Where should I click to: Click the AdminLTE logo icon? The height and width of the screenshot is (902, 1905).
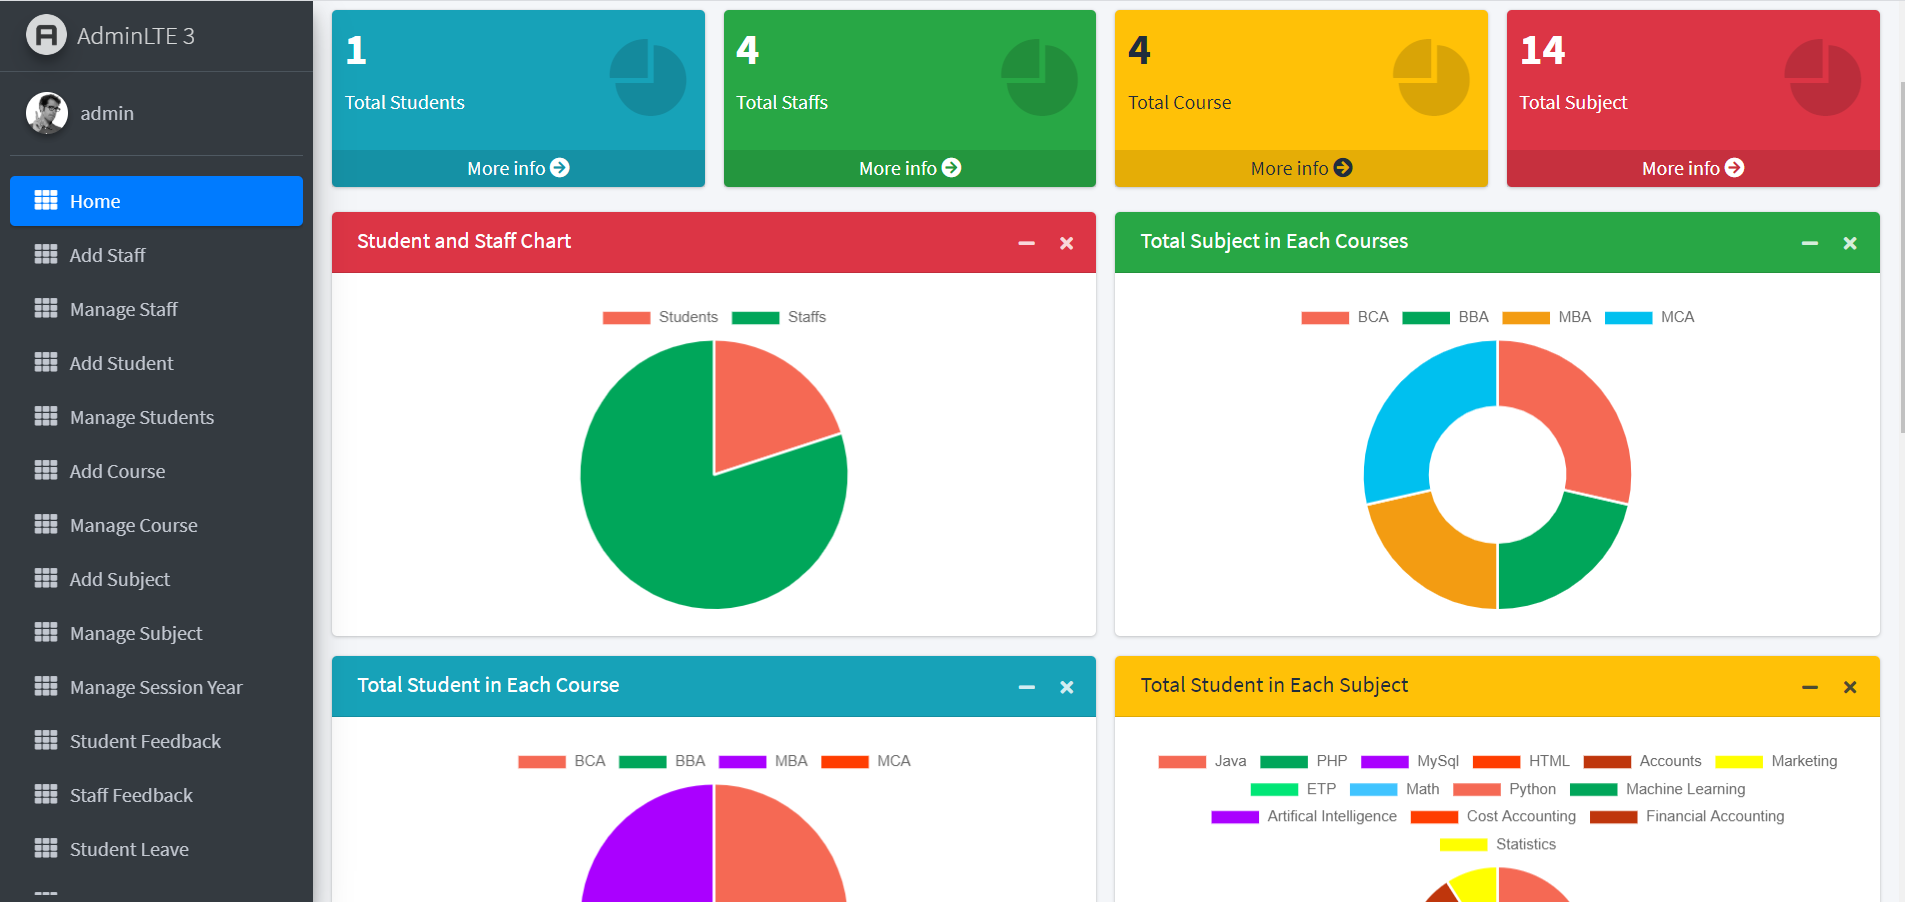tap(45, 35)
